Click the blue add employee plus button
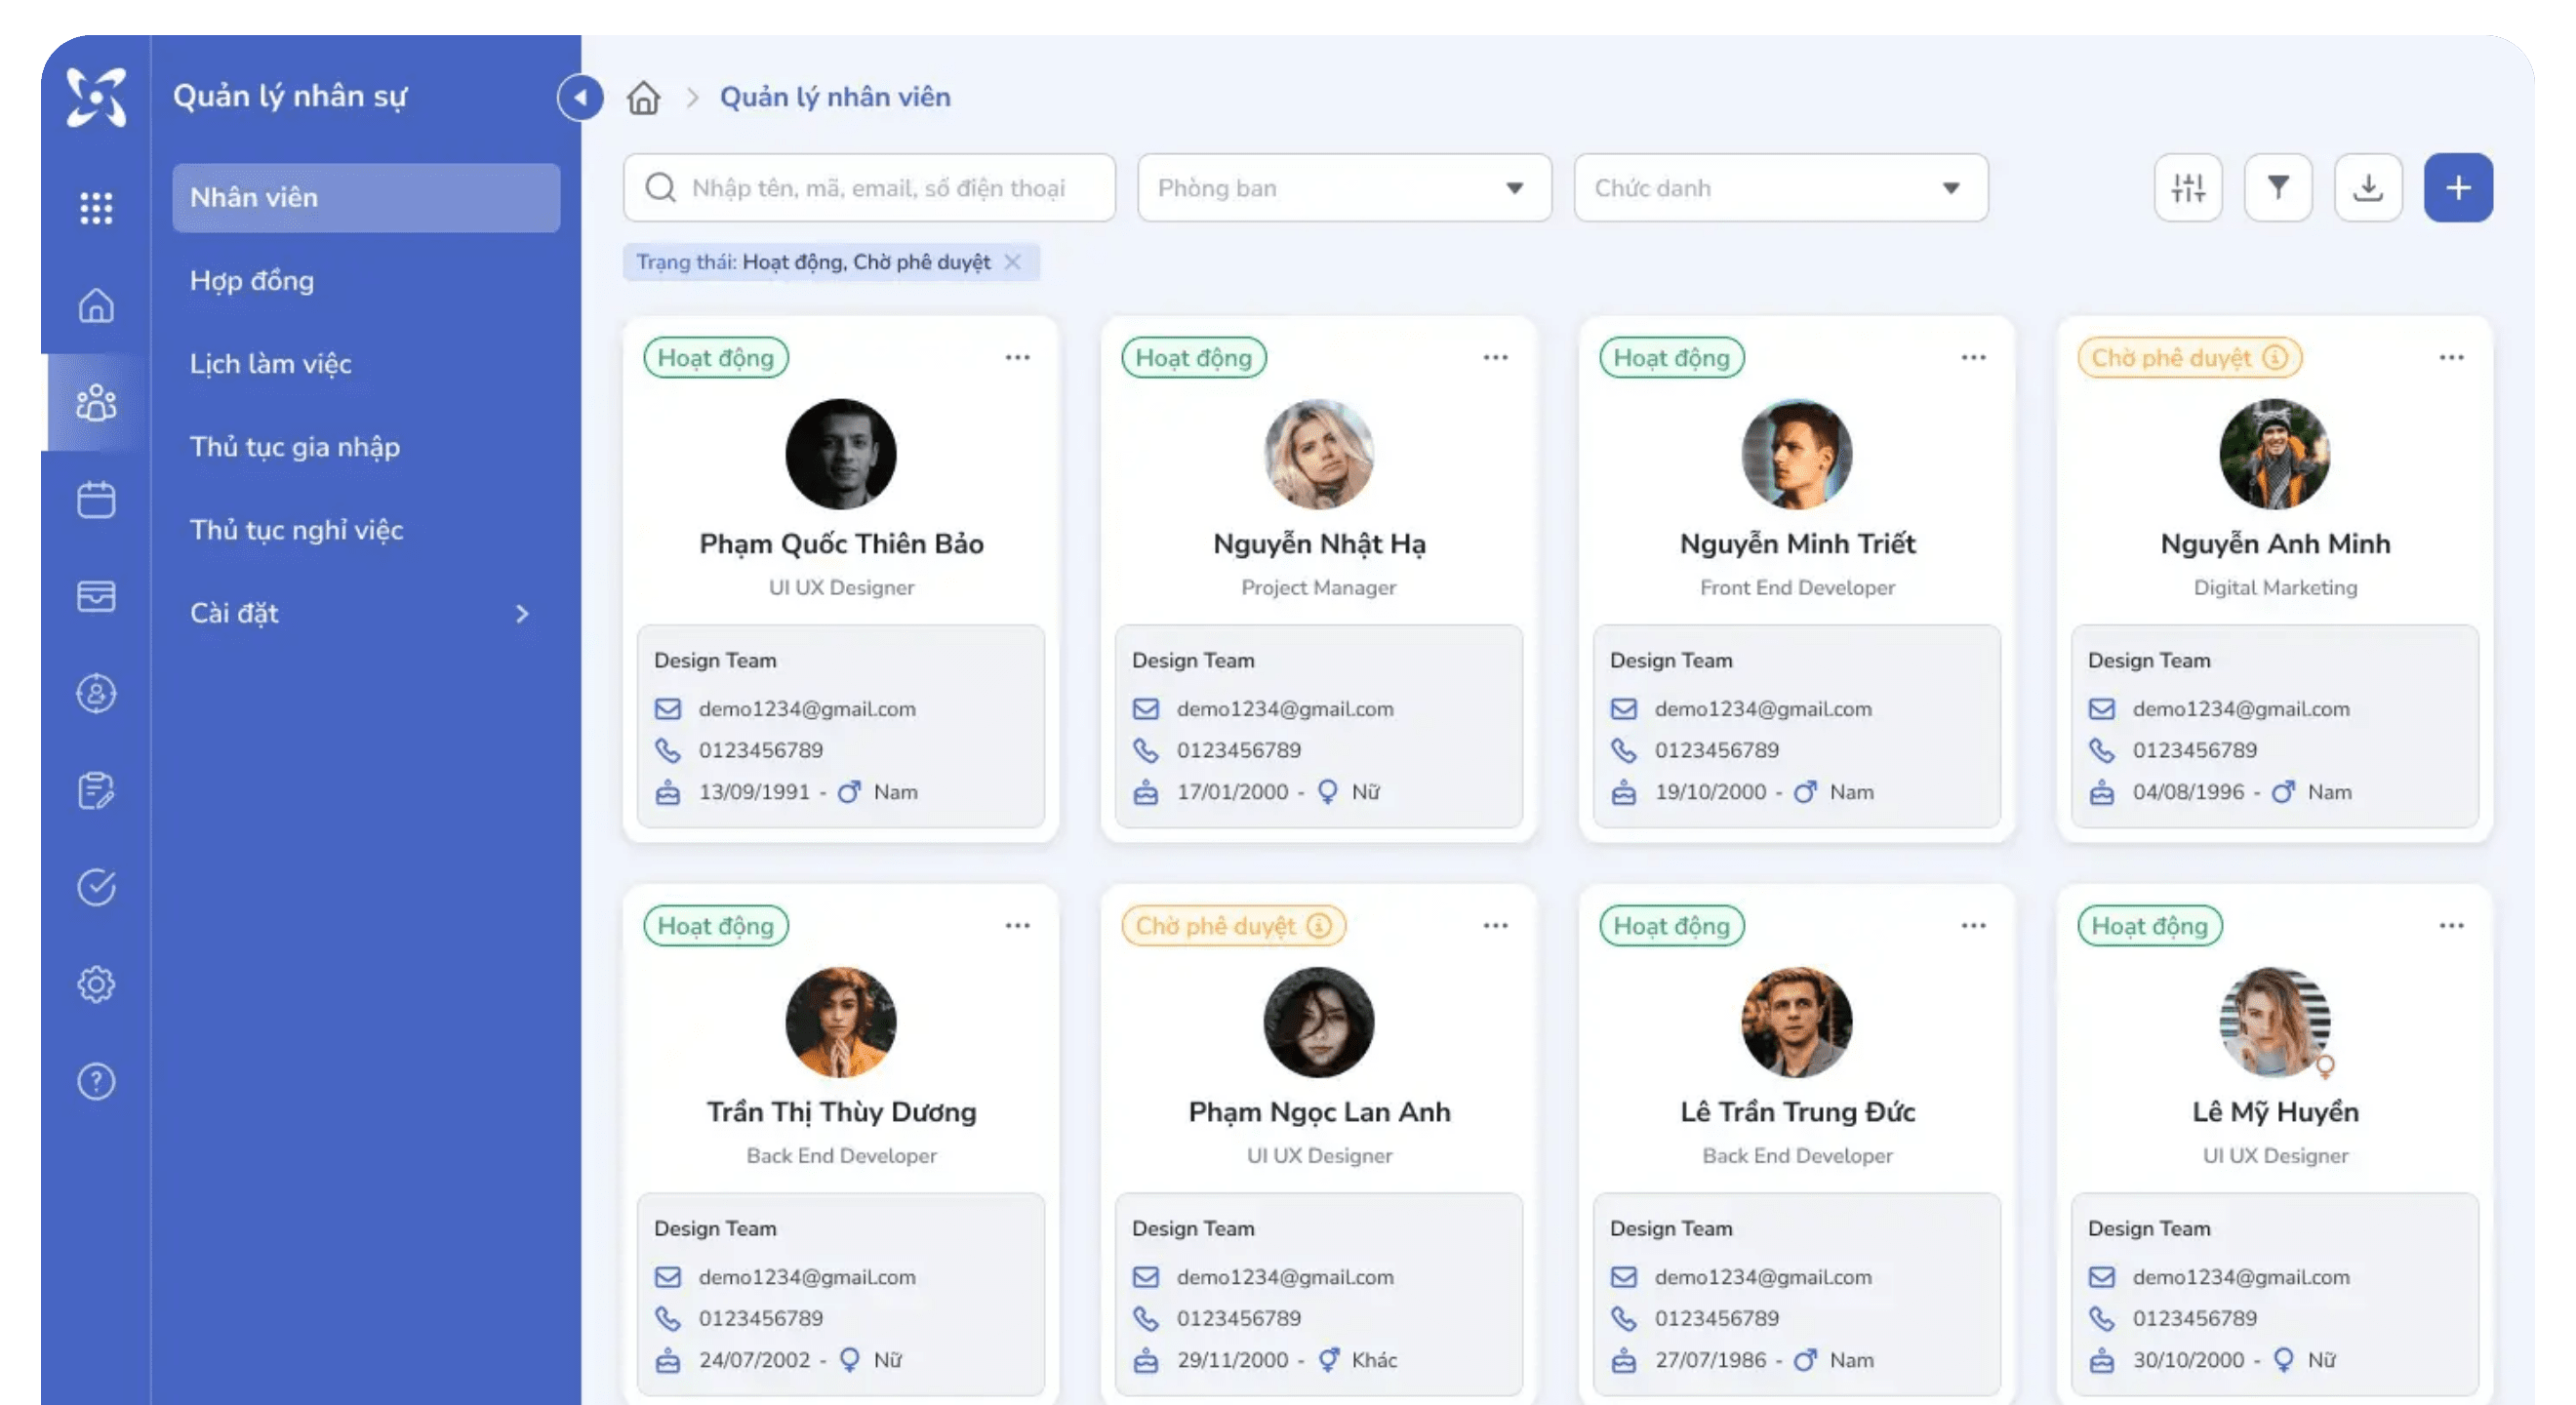 (2457, 187)
